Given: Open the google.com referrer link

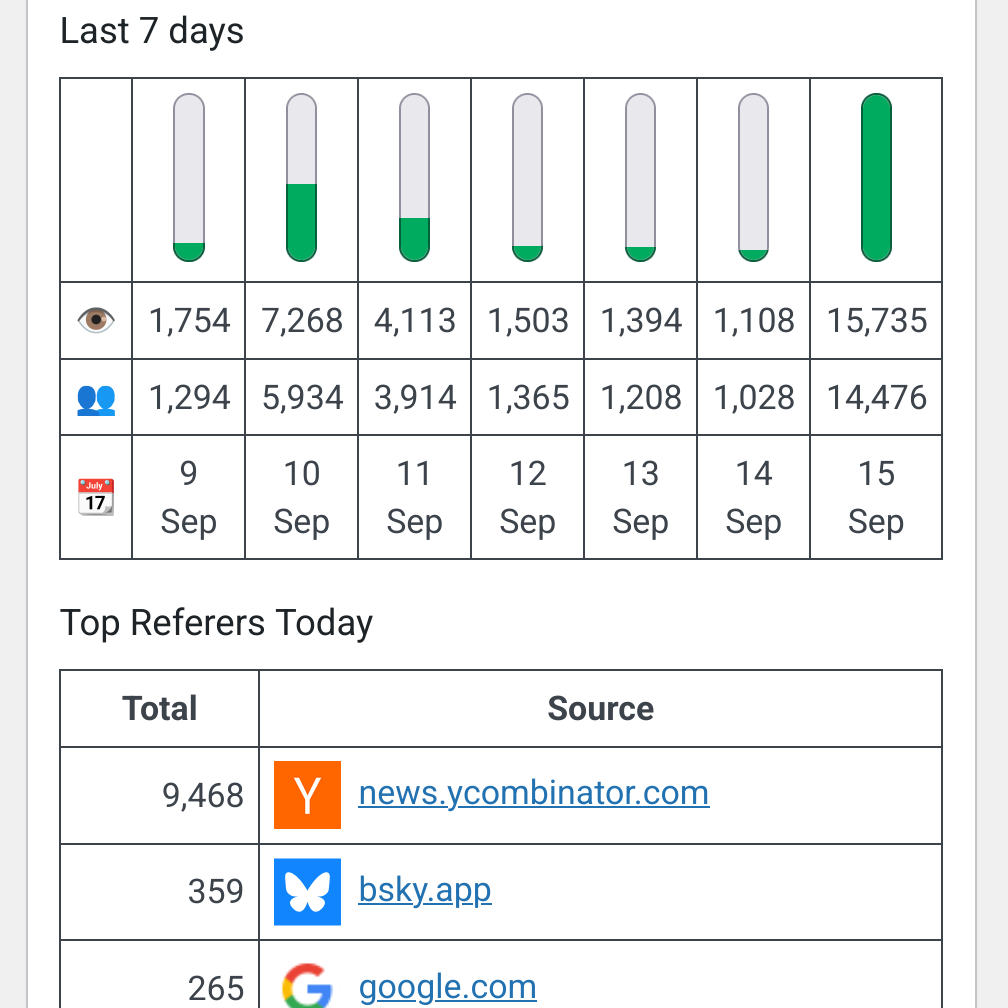Looking at the screenshot, I should (447, 987).
